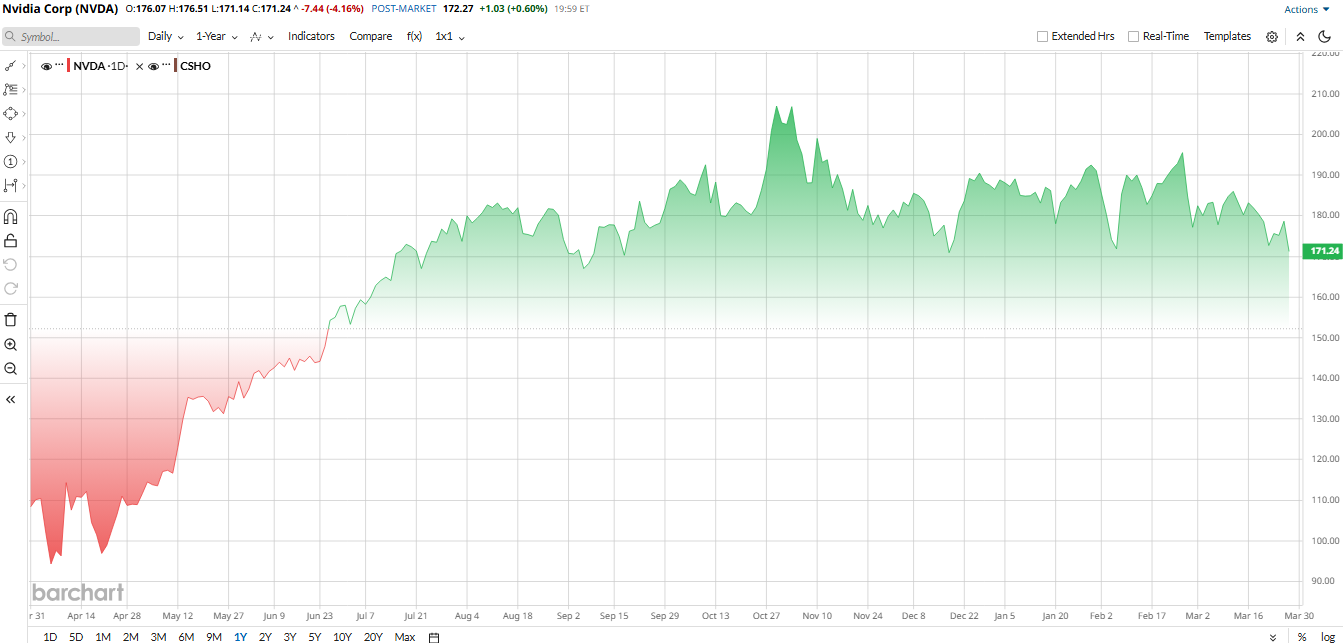Viewport: 1343px width, 643px height.
Task: Select the Fibonacci drawing tools icon
Action: click(x=10, y=89)
